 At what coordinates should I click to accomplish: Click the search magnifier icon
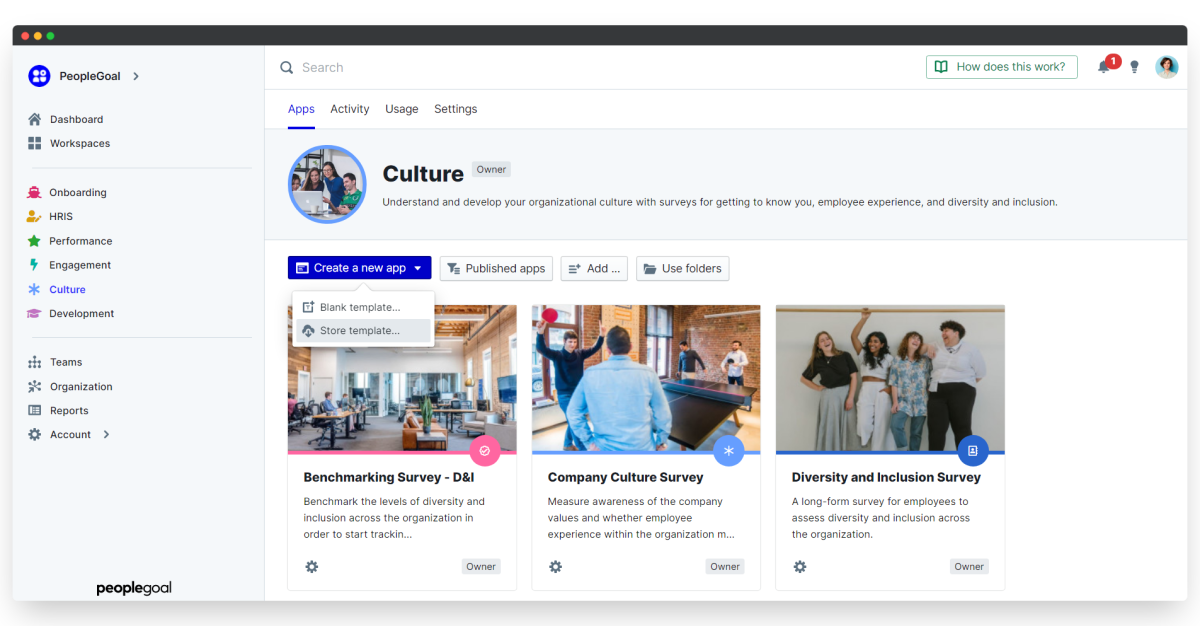coord(287,67)
